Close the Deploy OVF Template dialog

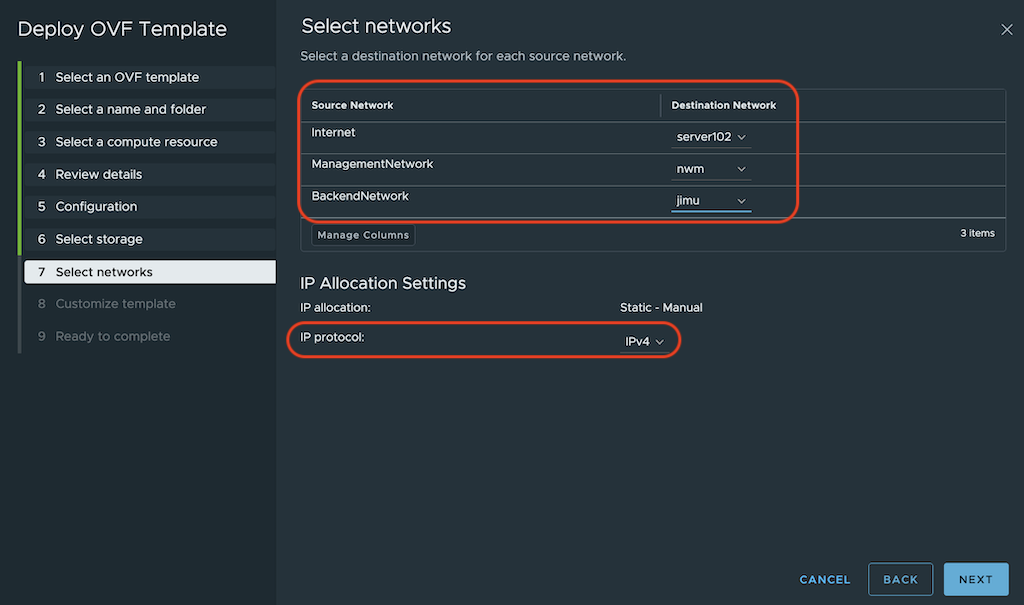coord(1007,30)
